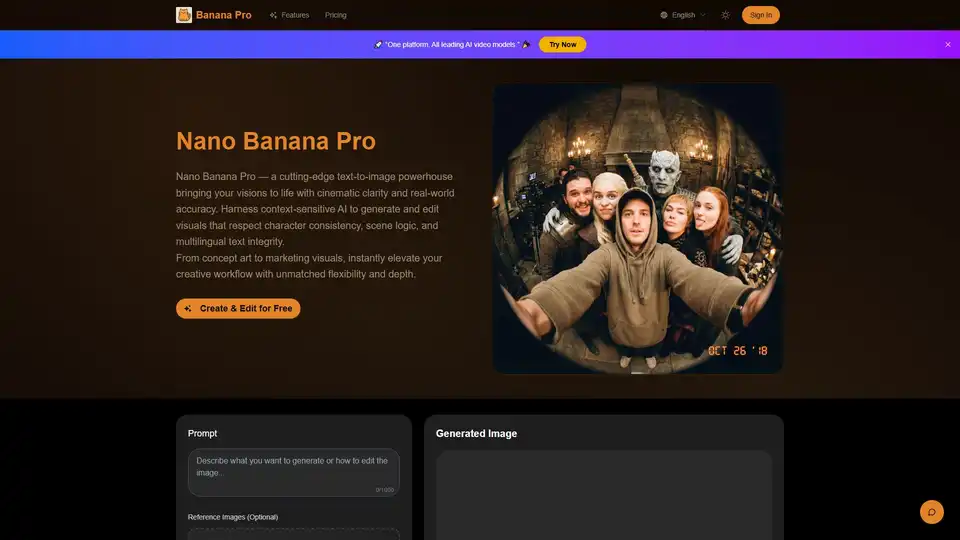Toggle the light/dark theme sun icon
This screenshot has width=960, height=540.
[726, 15]
